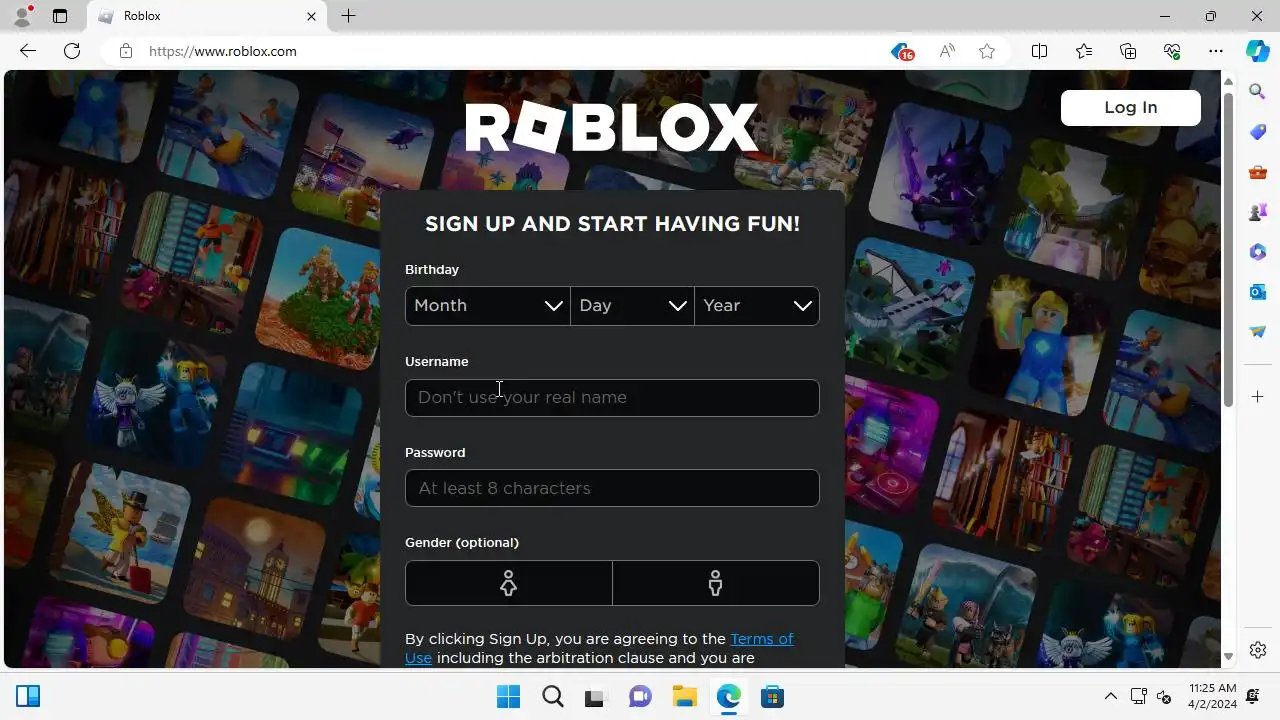Show hidden system tray icons chevron
This screenshot has width=1280, height=720.
click(x=1110, y=696)
